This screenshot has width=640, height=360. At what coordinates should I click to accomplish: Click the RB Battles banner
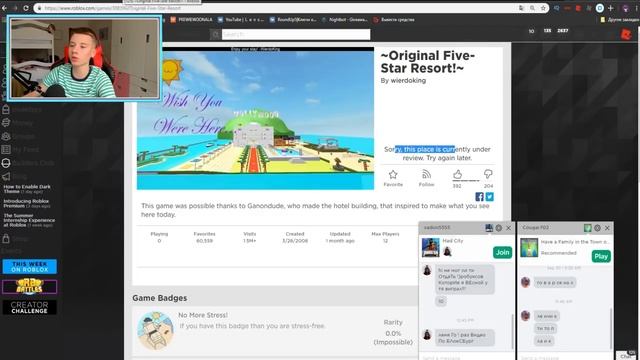tap(29, 286)
